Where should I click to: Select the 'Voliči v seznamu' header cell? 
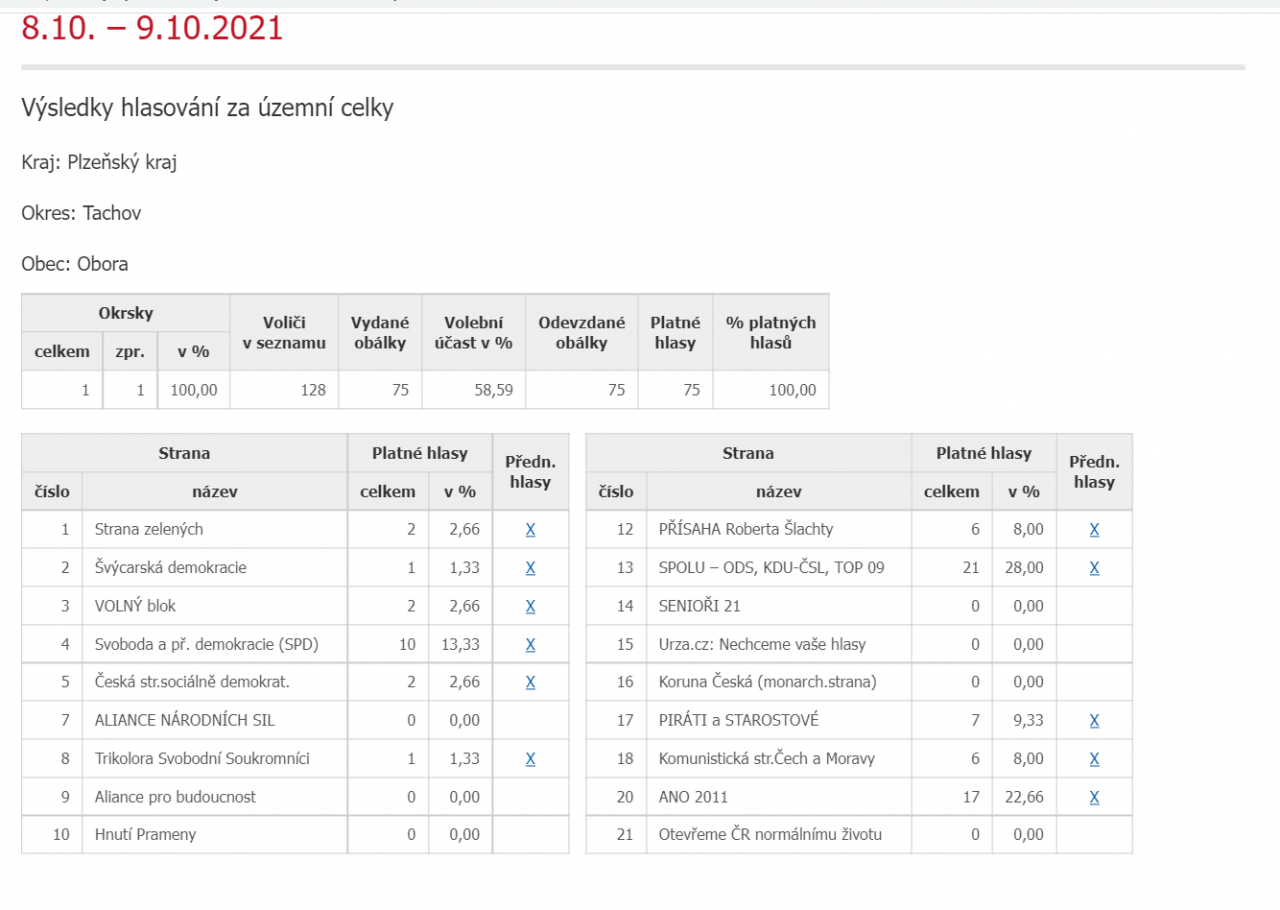click(284, 332)
